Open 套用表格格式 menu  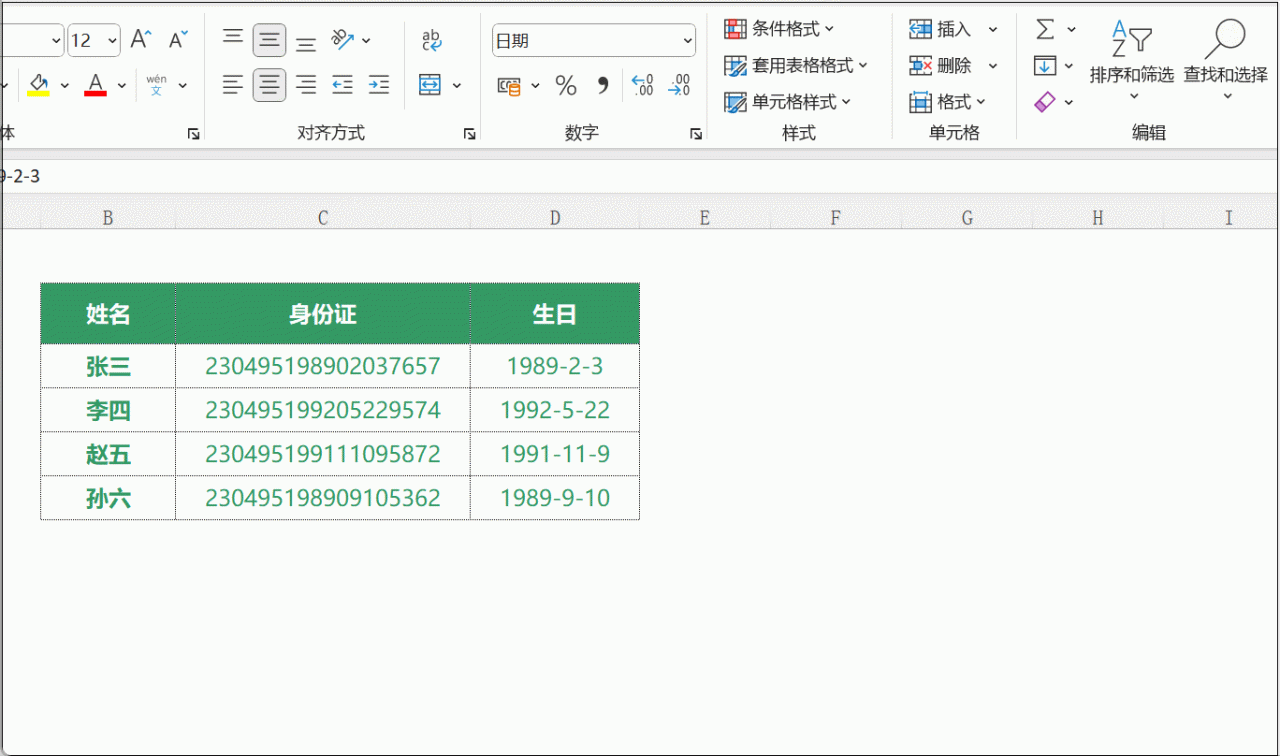tap(796, 65)
